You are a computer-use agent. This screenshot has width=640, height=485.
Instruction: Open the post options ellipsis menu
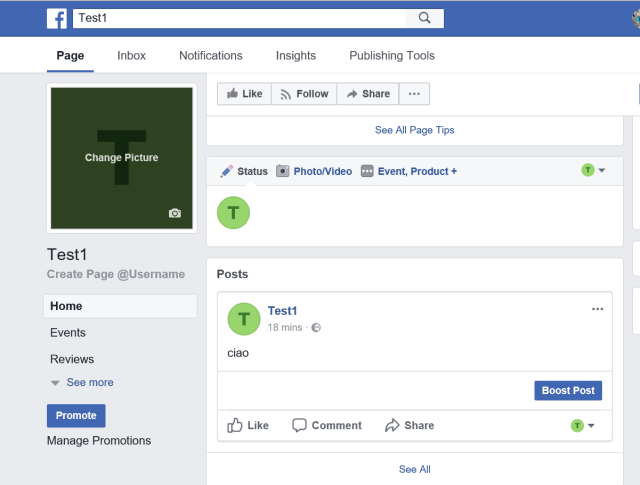(597, 309)
